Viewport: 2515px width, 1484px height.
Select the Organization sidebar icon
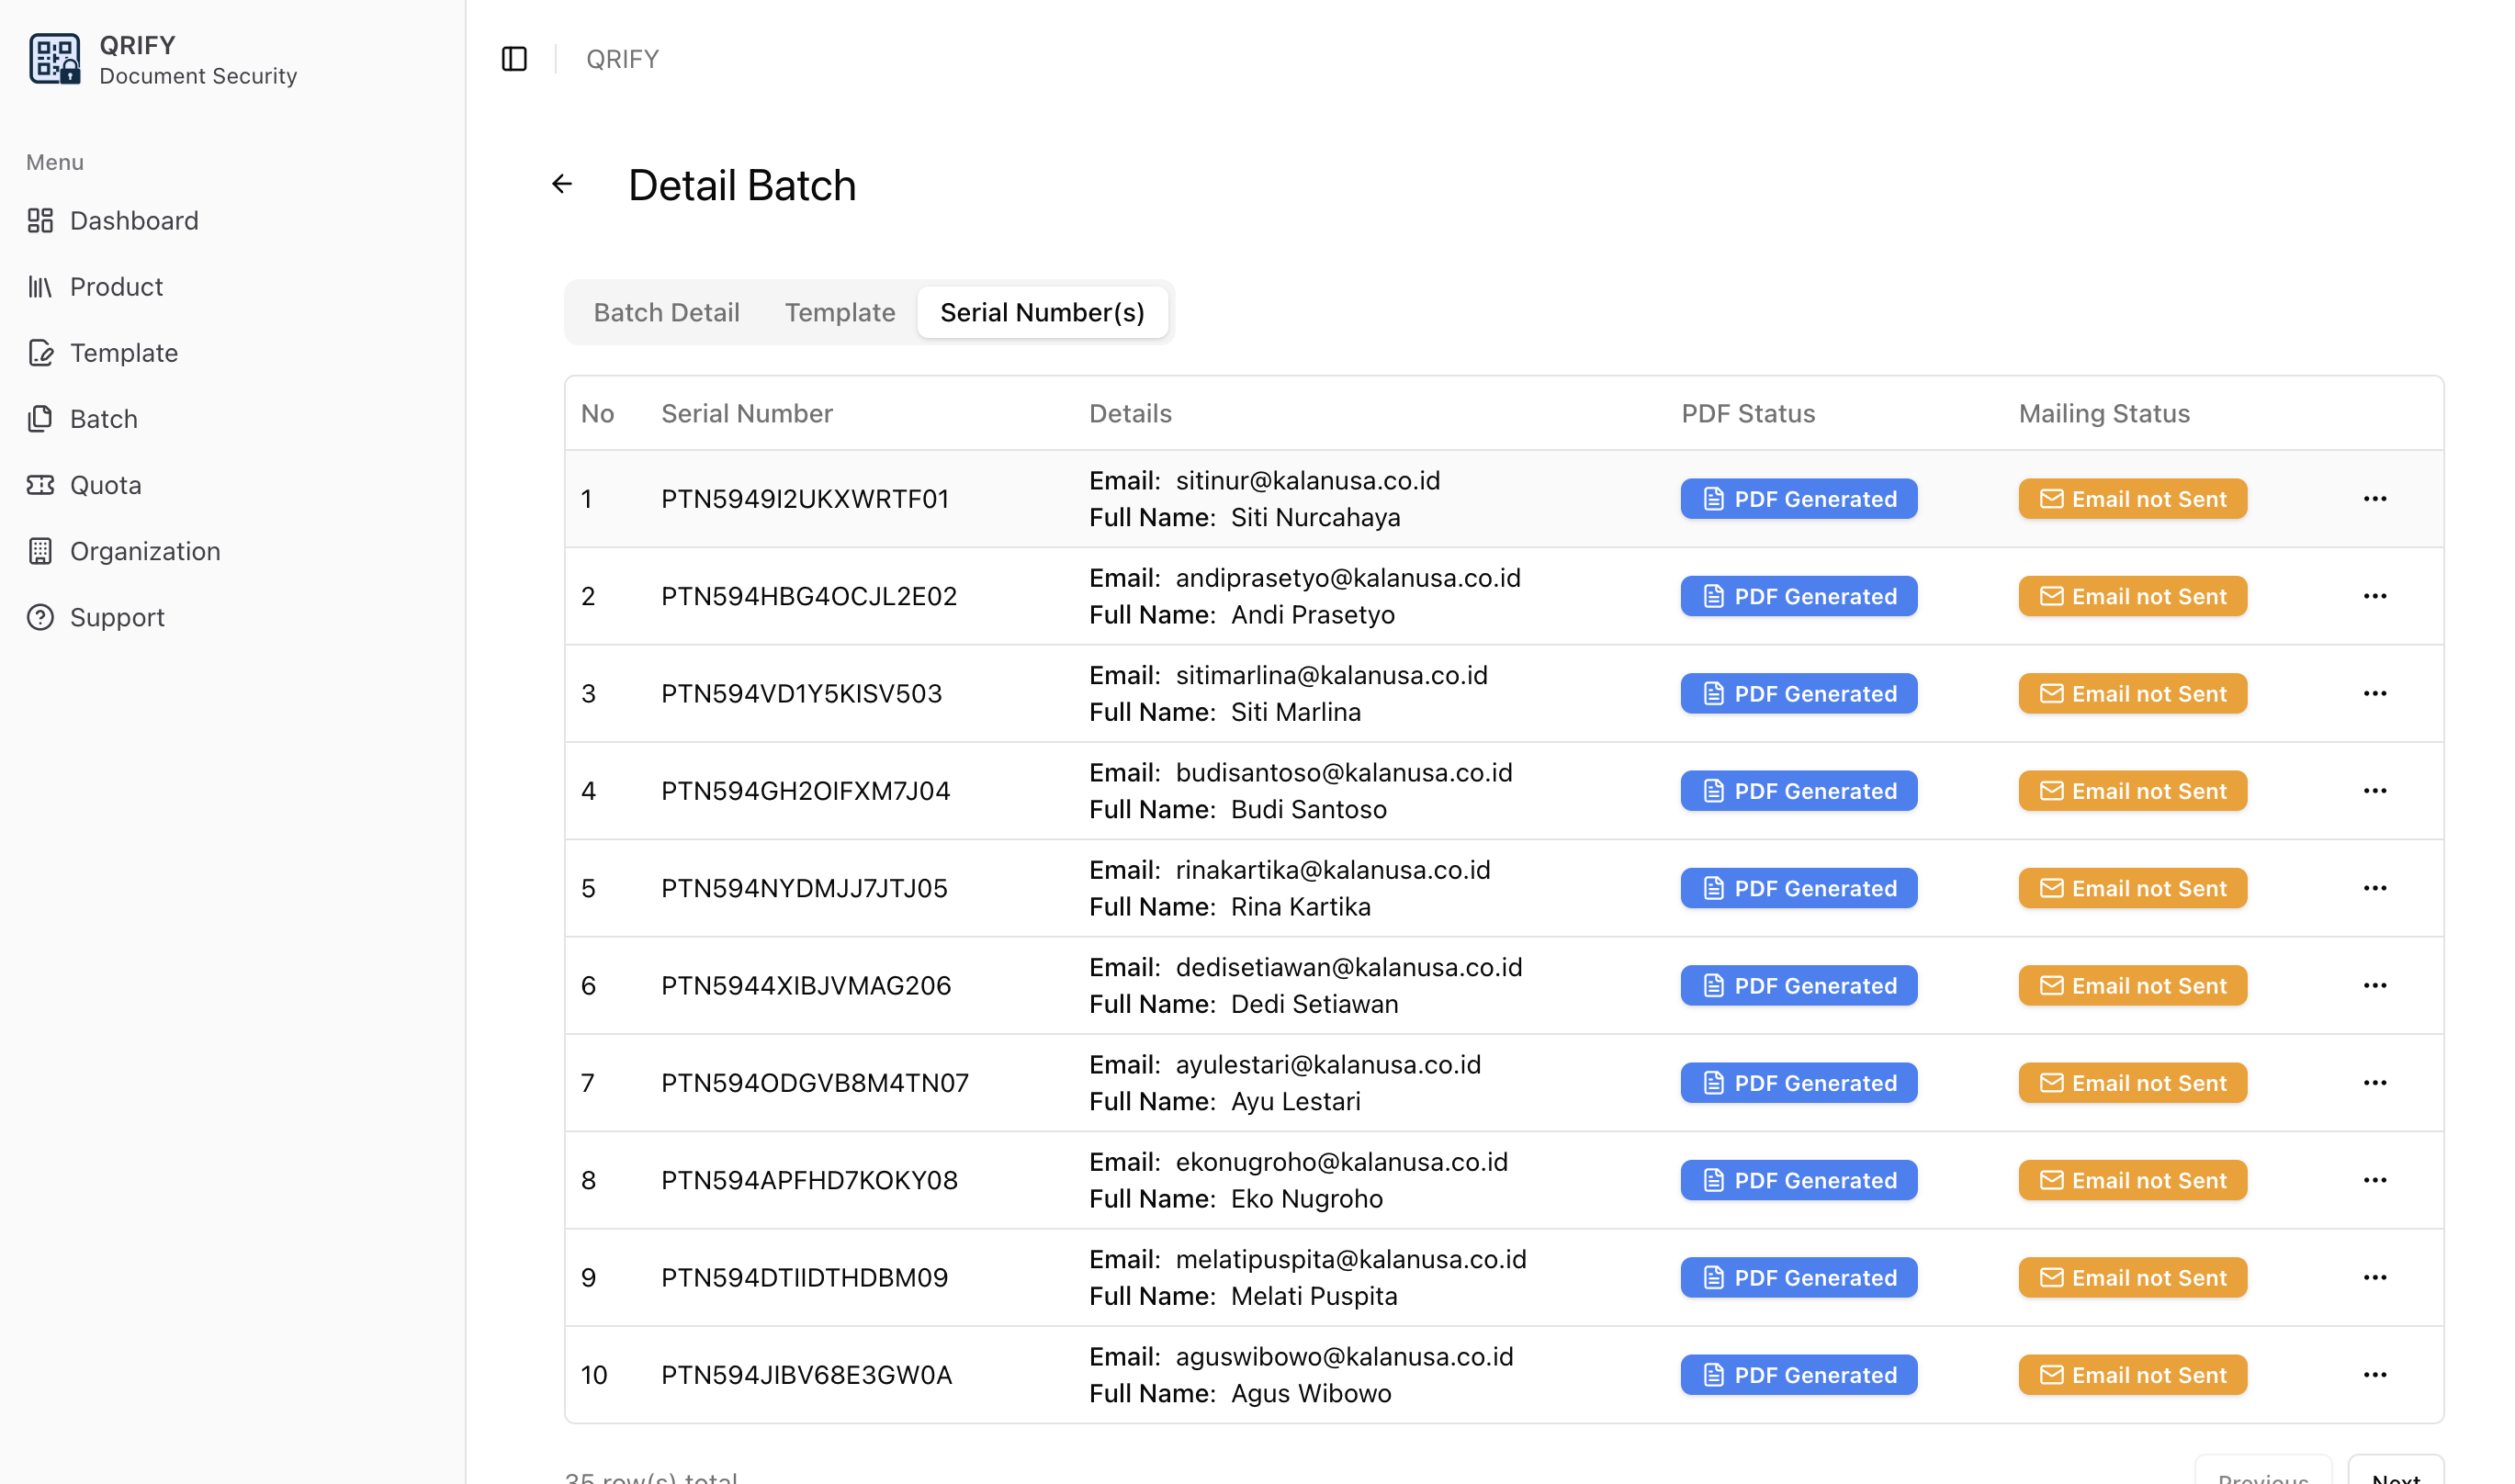tap(40, 550)
